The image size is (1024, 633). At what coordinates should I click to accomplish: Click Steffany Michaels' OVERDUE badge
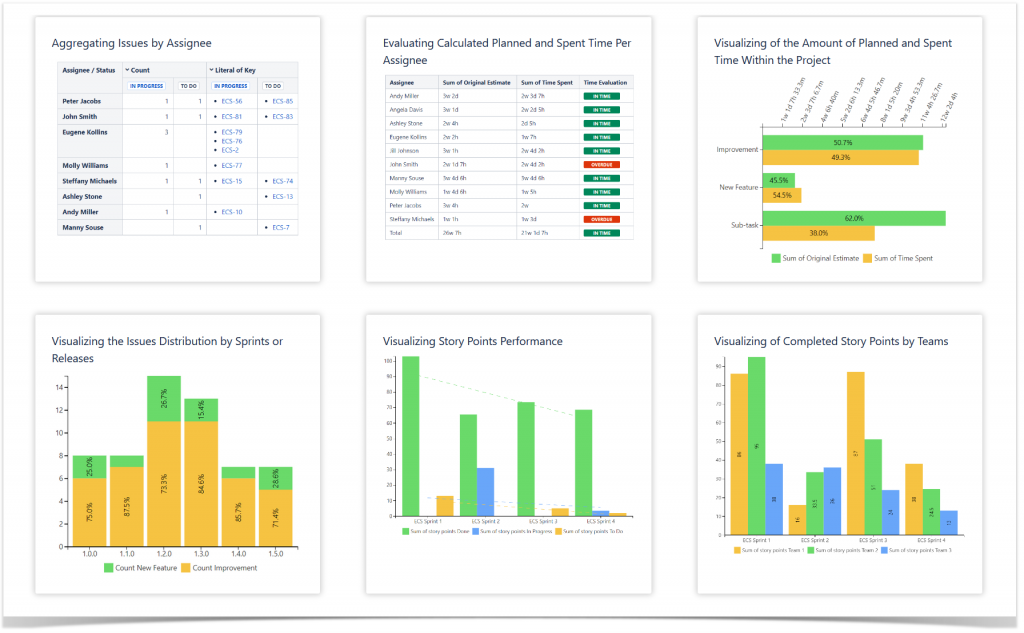[x=601, y=219]
